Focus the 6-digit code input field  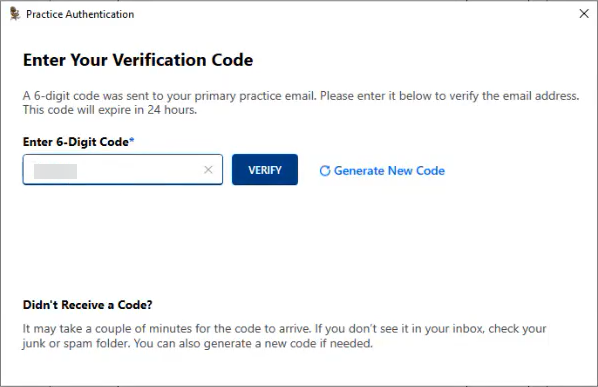click(123, 170)
